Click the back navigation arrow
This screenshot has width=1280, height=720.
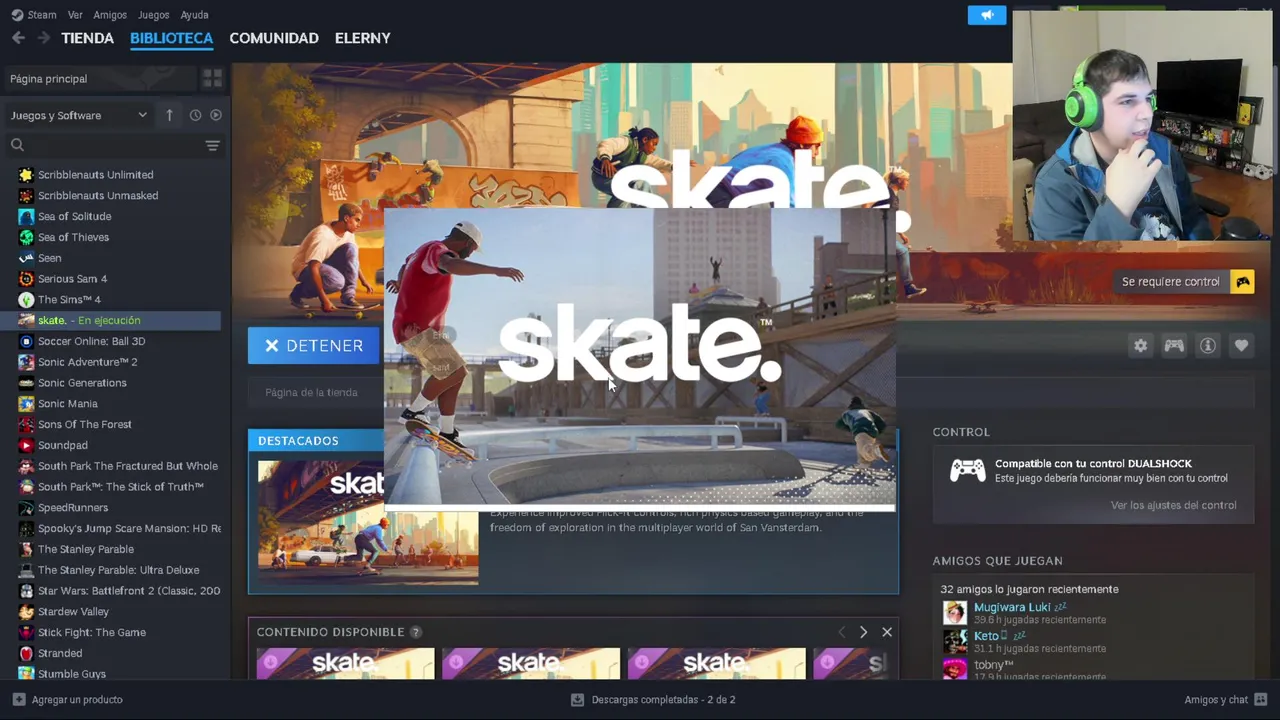(x=18, y=38)
